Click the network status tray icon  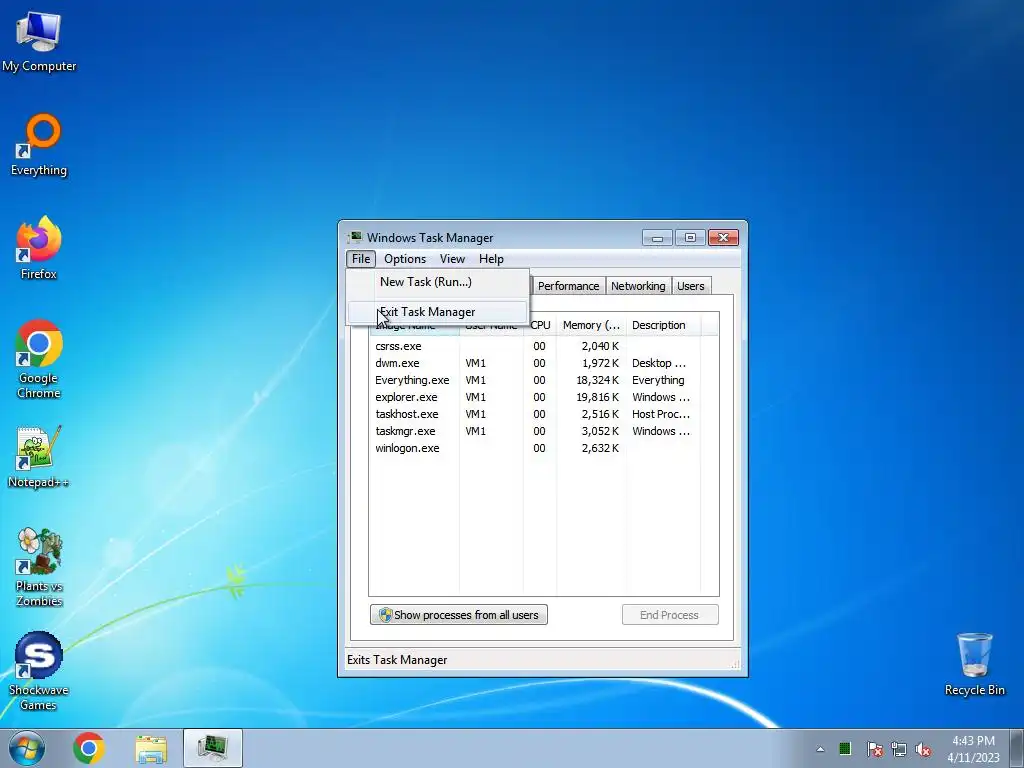[x=899, y=749]
